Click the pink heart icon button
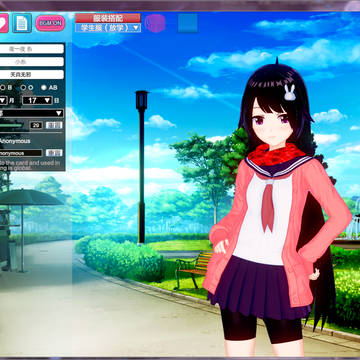 pyautogui.click(x=4, y=23)
